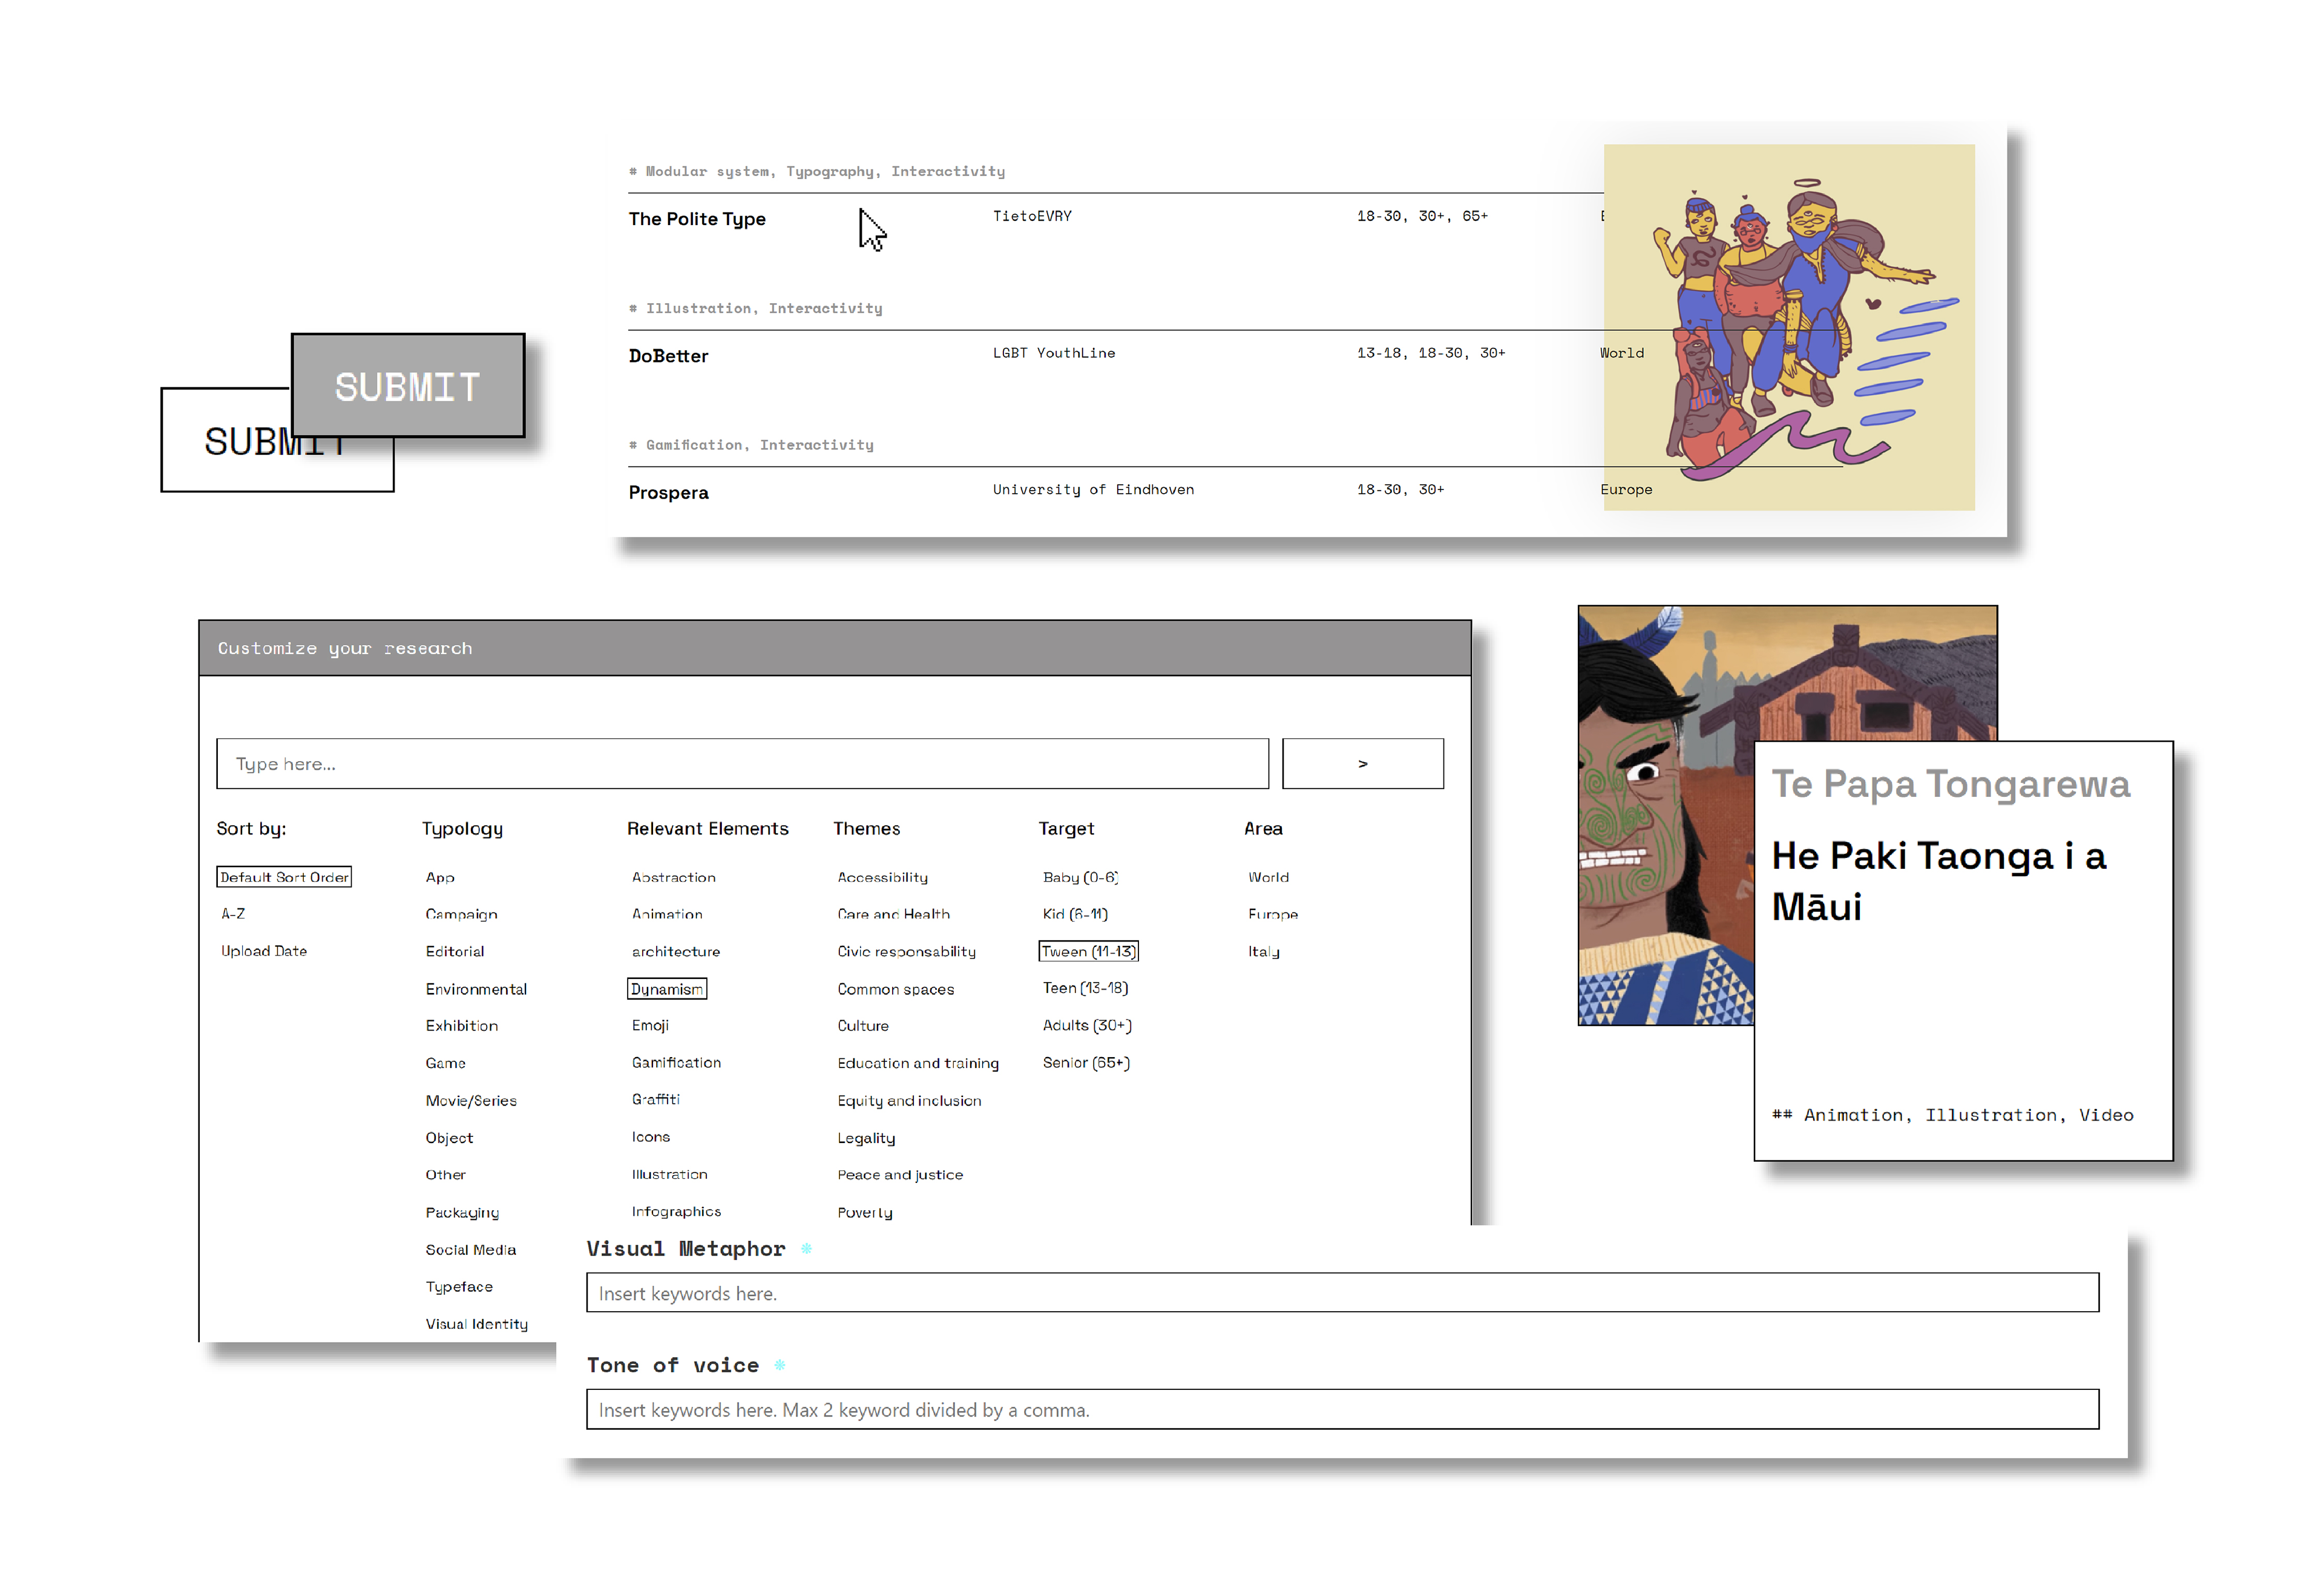Click the gray SUBMIT button

click(x=407, y=385)
